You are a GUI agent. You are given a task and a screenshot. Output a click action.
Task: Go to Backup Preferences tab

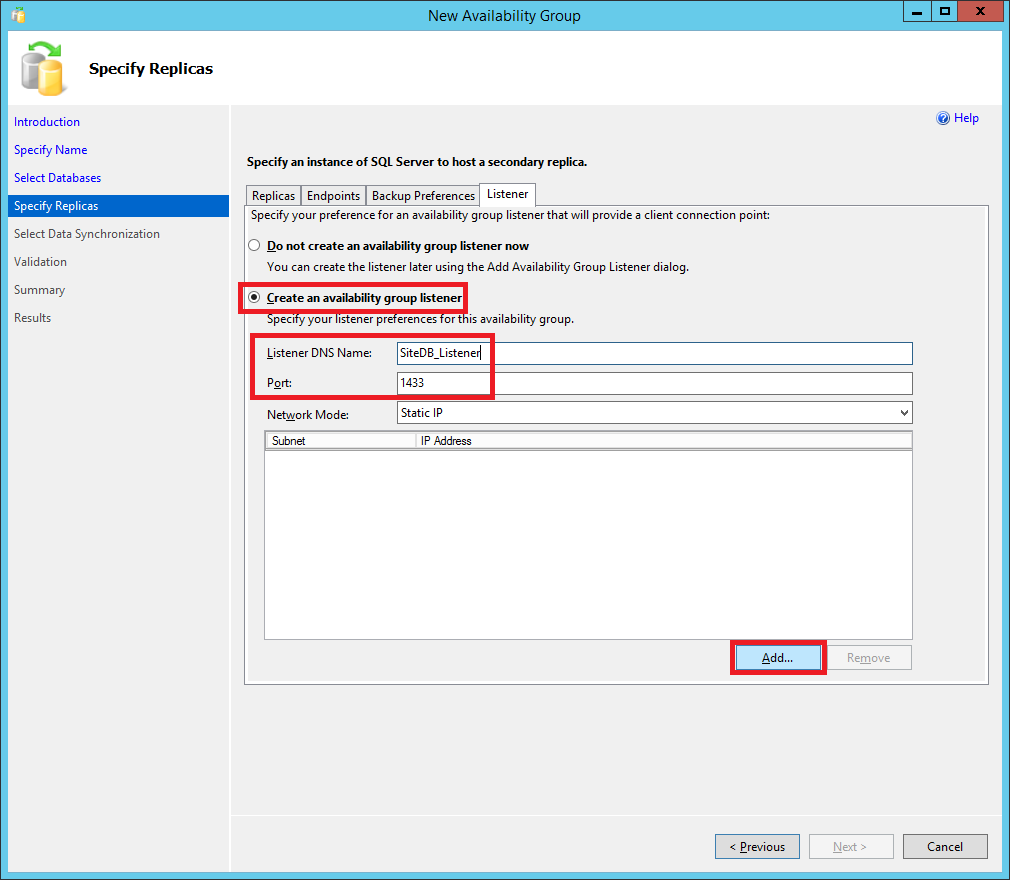click(423, 196)
